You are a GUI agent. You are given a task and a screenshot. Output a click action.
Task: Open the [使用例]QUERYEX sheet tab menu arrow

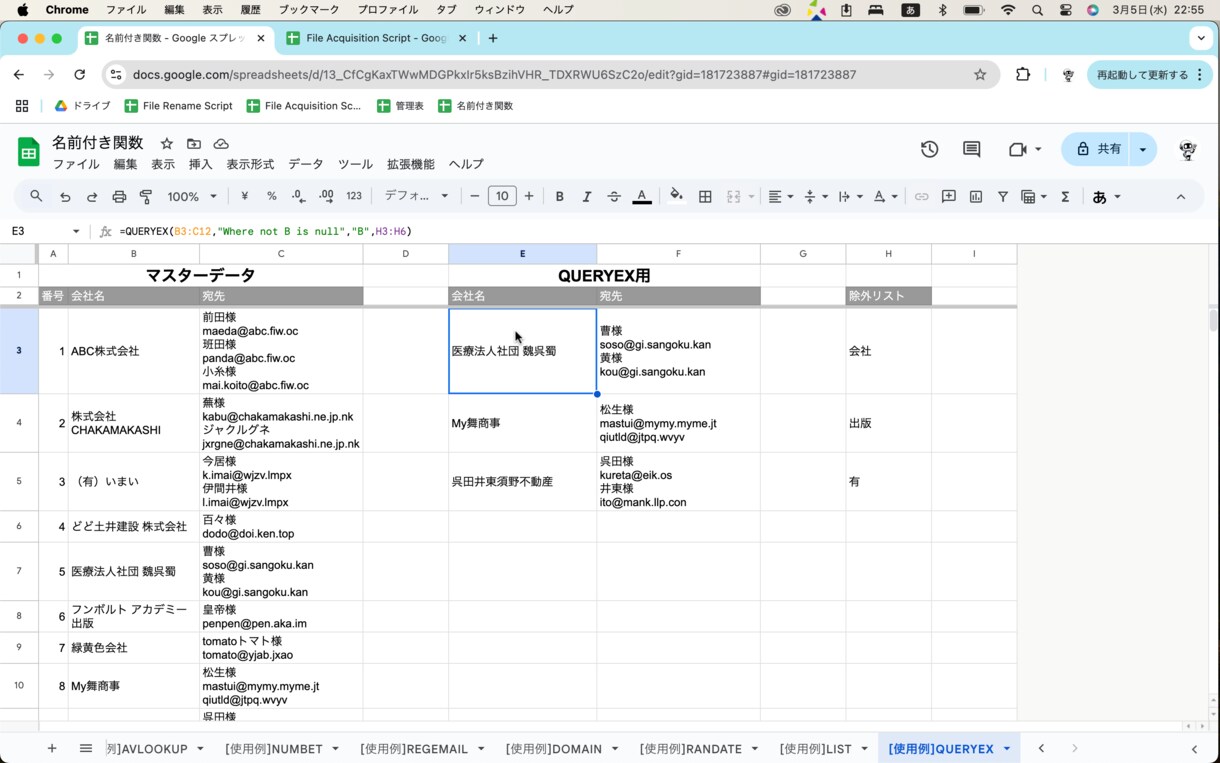(1006, 749)
